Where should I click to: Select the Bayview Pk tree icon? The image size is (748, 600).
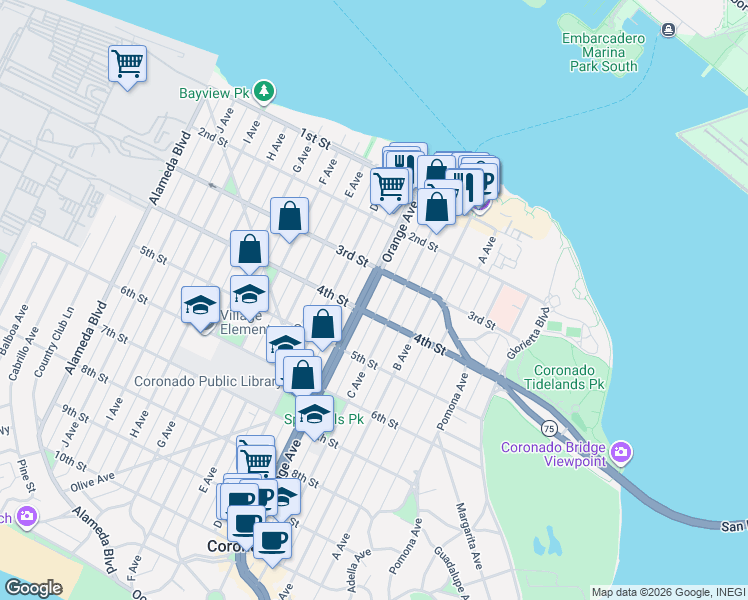click(264, 91)
